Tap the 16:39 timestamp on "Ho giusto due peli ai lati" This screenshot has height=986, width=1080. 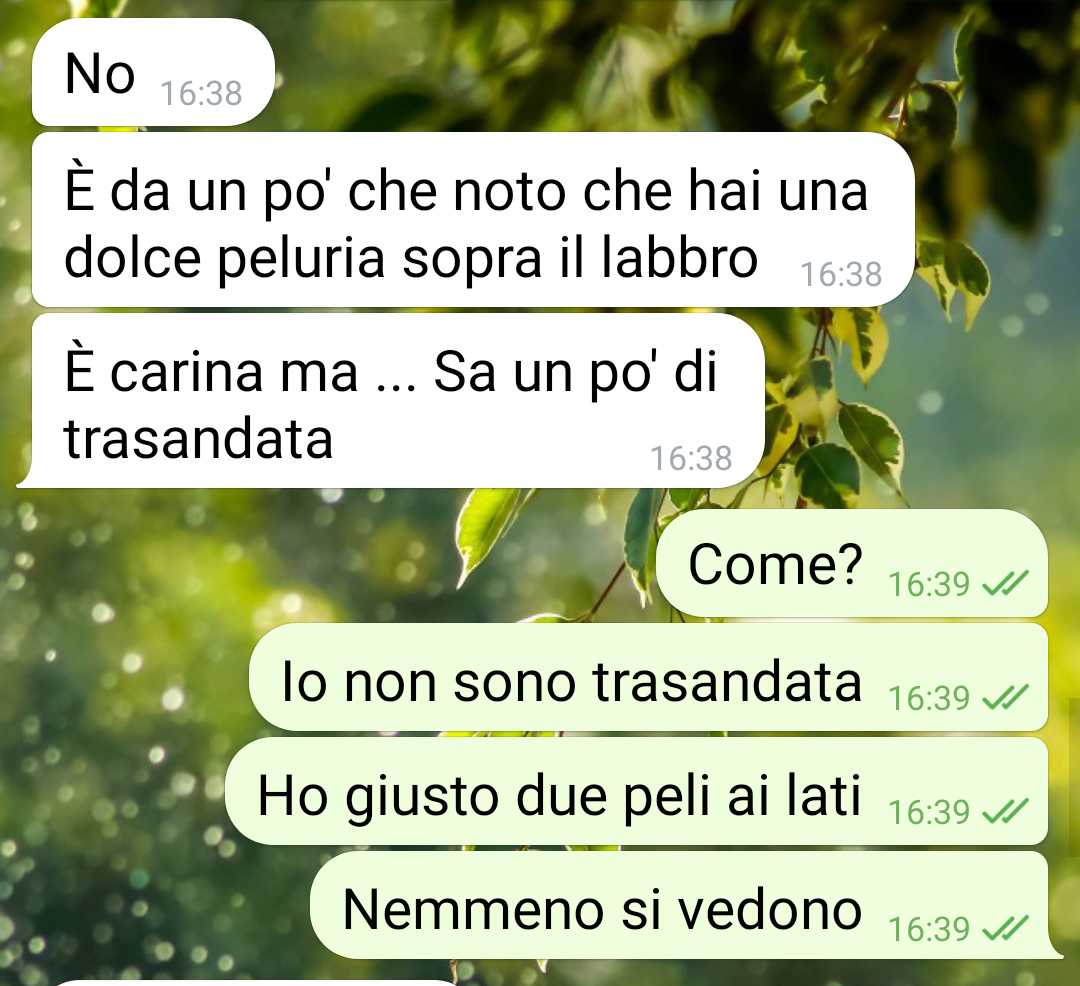click(929, 812)
